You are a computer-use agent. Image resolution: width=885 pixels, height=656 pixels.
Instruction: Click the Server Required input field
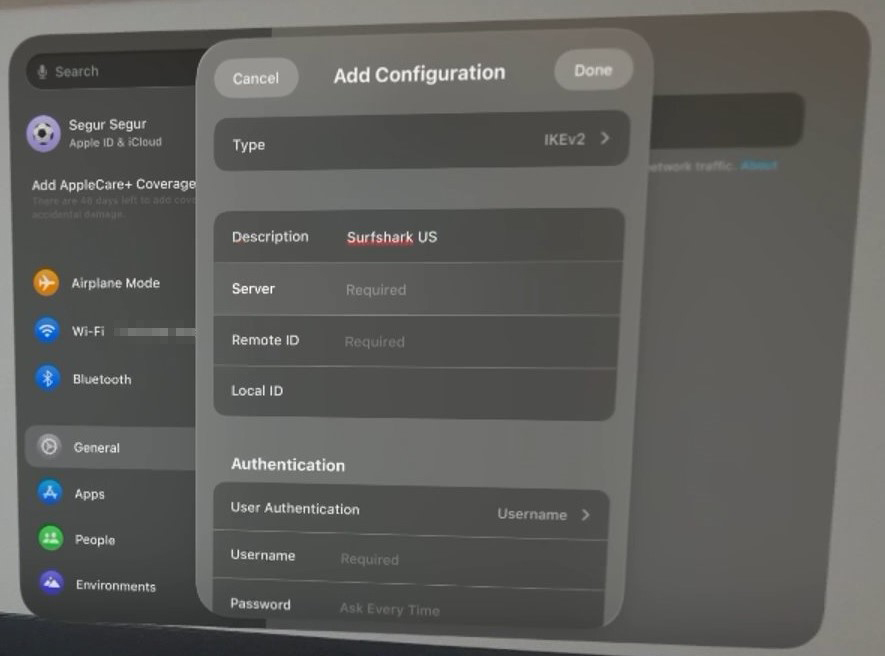pos(420,289)
